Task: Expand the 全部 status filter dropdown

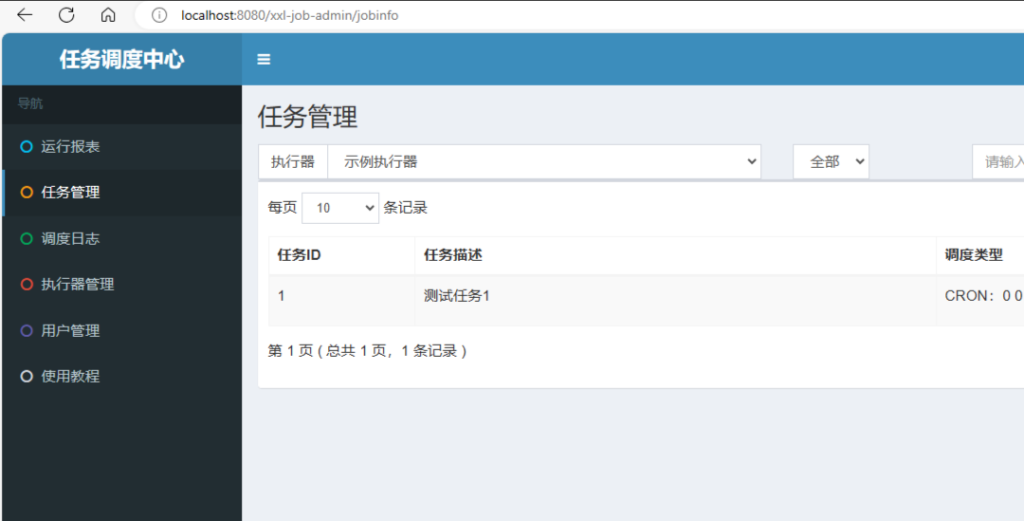Action: pos(831,162)
